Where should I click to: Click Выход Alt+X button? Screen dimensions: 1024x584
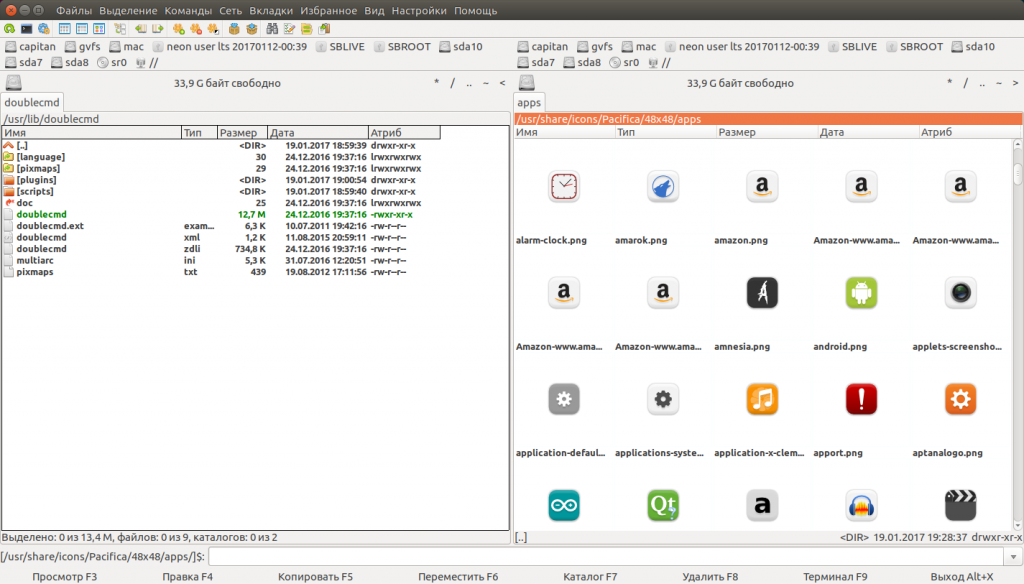[x=962, y=577]
